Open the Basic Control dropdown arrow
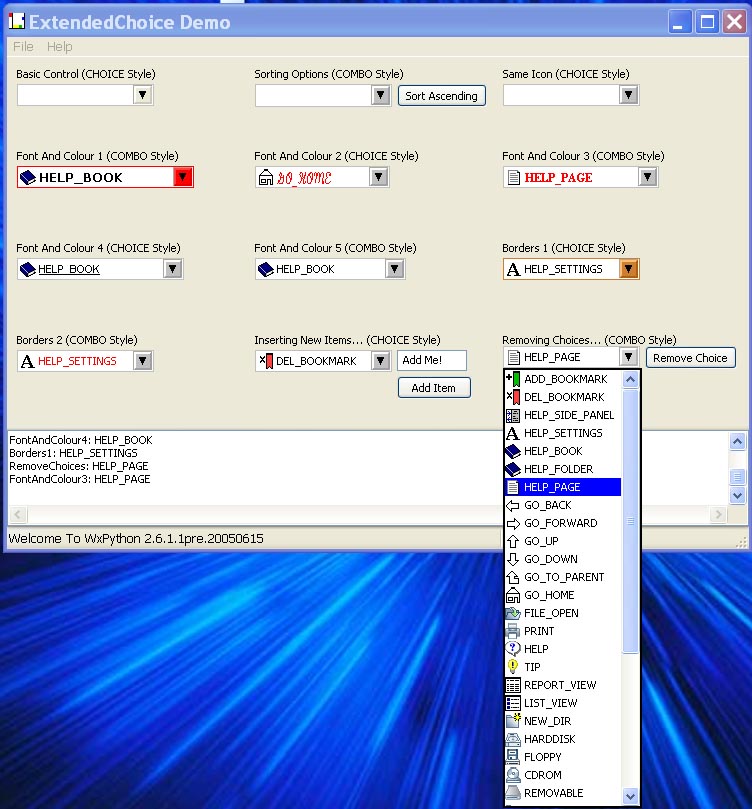This screenshot has height=809, width=752. (x=143, y=95)
